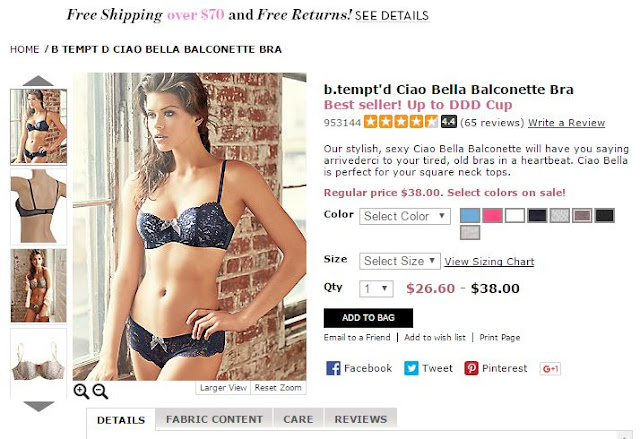Screen dimensions: 640x439
Task: Share via the Twitter Tweet icon
Action: point(411,368)
